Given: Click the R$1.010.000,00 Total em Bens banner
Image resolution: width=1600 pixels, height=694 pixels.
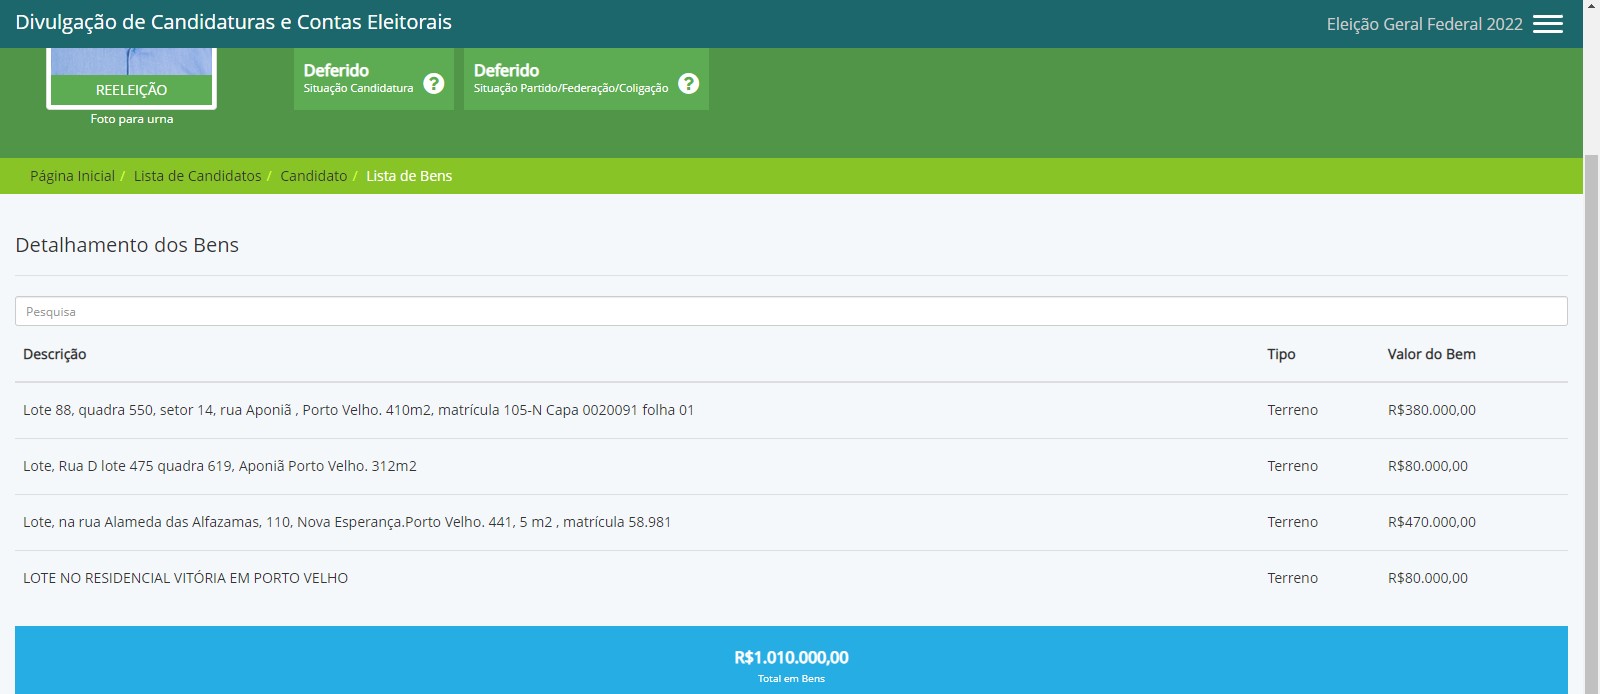Looking at the screenshot, I should pyautogui.click(x=790, y=660).
